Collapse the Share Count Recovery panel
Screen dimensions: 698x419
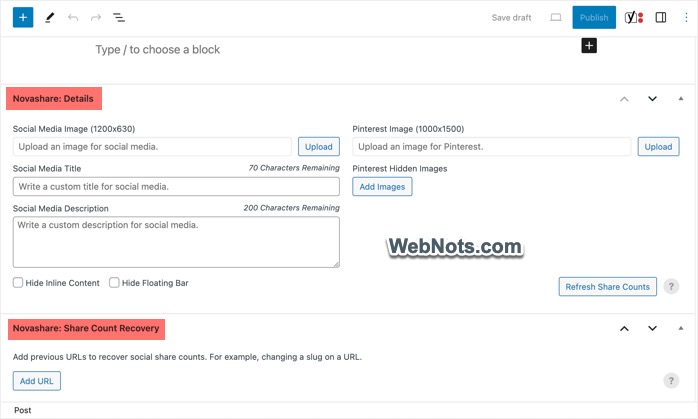click(x=681, y=329)
